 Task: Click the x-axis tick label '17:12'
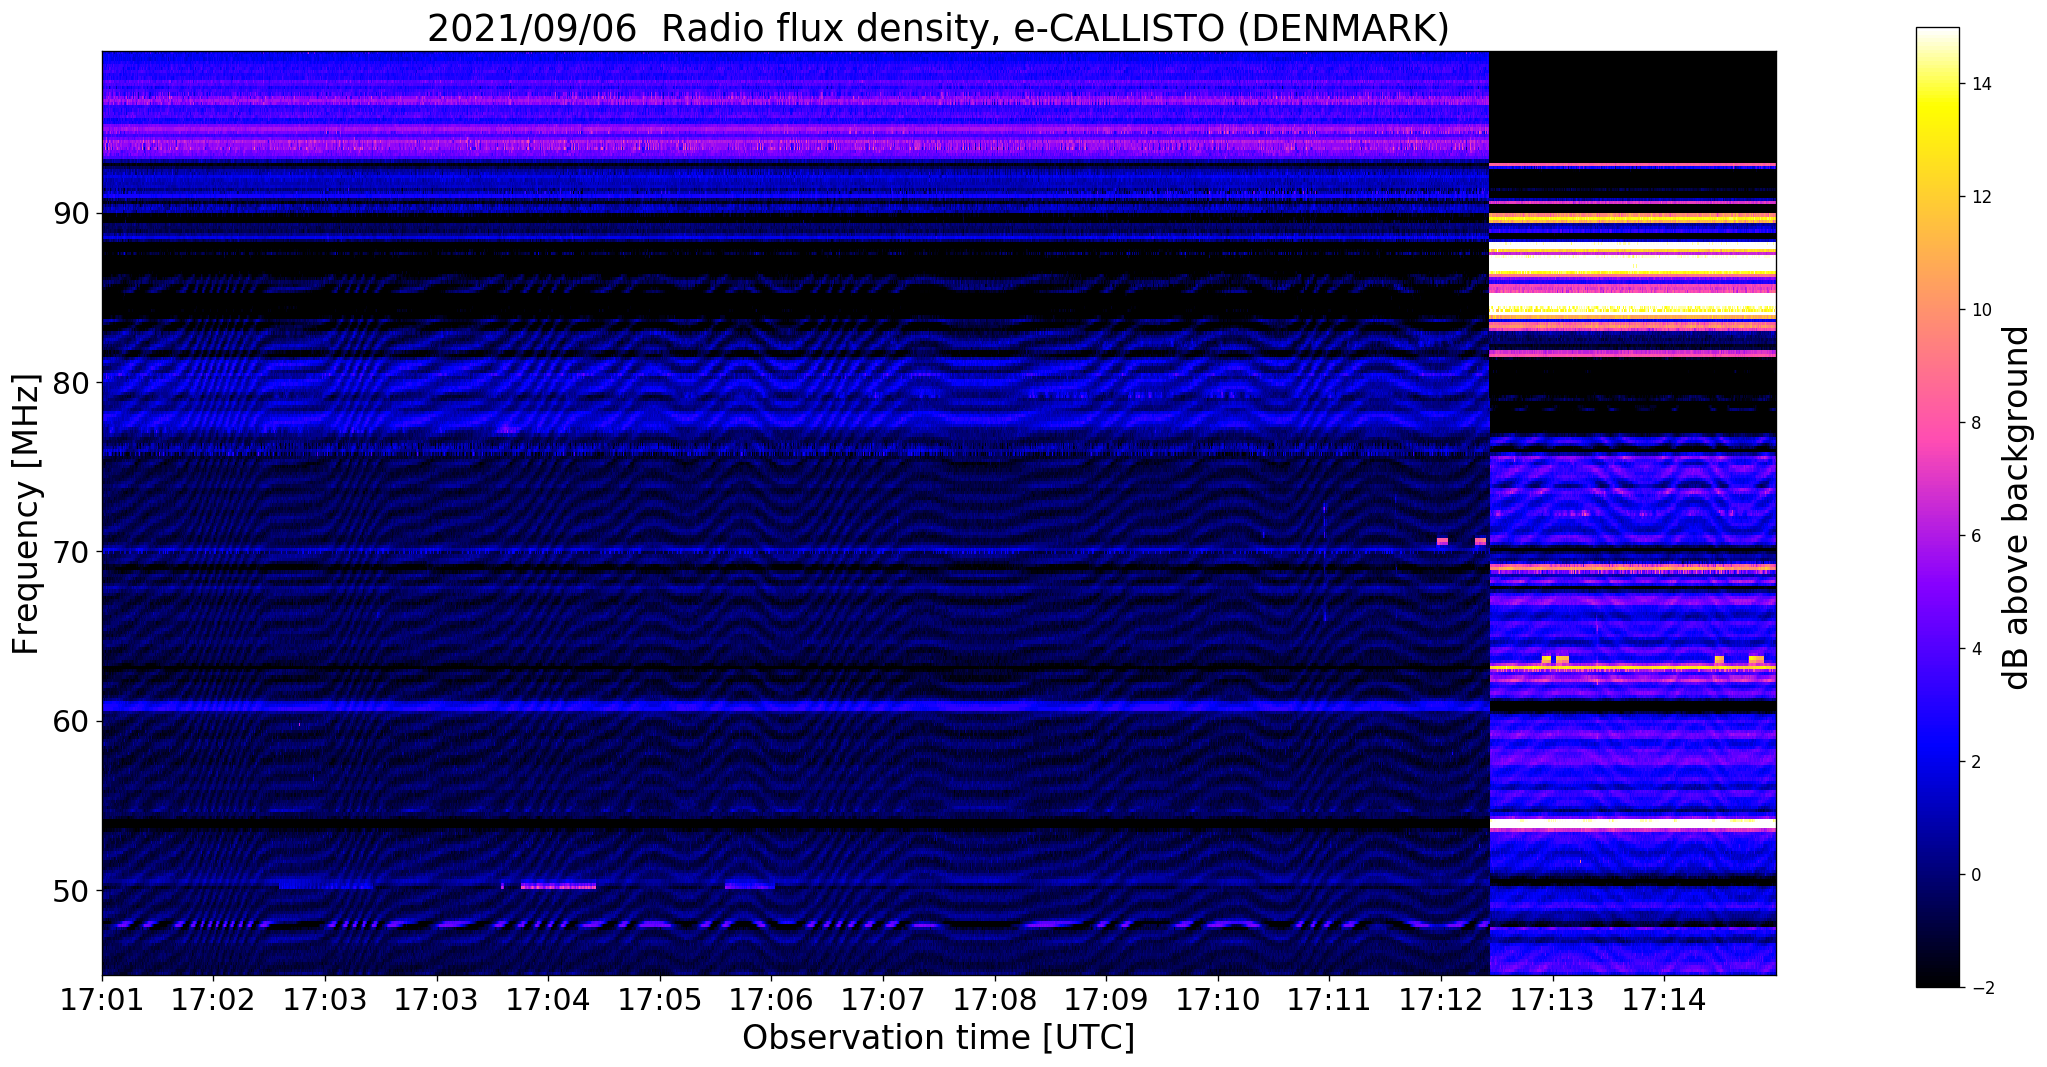click(x=1441, y=1001)
